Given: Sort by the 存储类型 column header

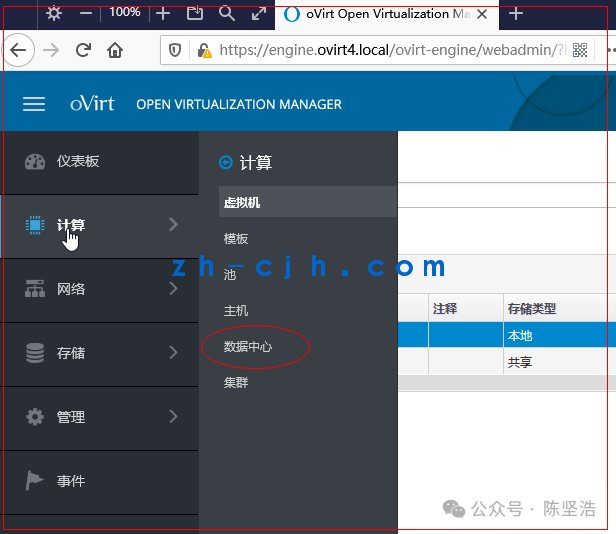Looking at the screenshot, I should coord(560,308).
